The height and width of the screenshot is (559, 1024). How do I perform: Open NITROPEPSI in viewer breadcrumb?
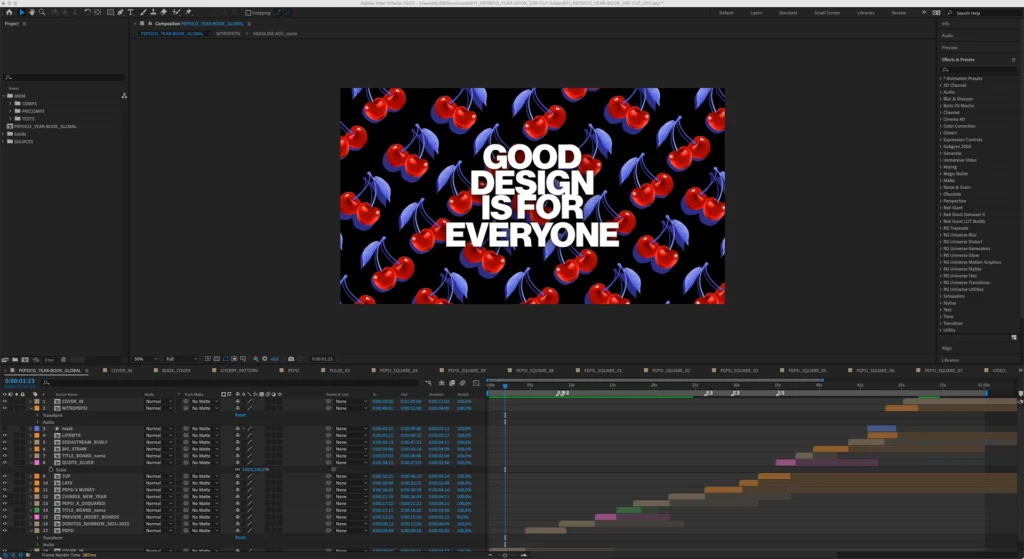[x=228, y=33]
